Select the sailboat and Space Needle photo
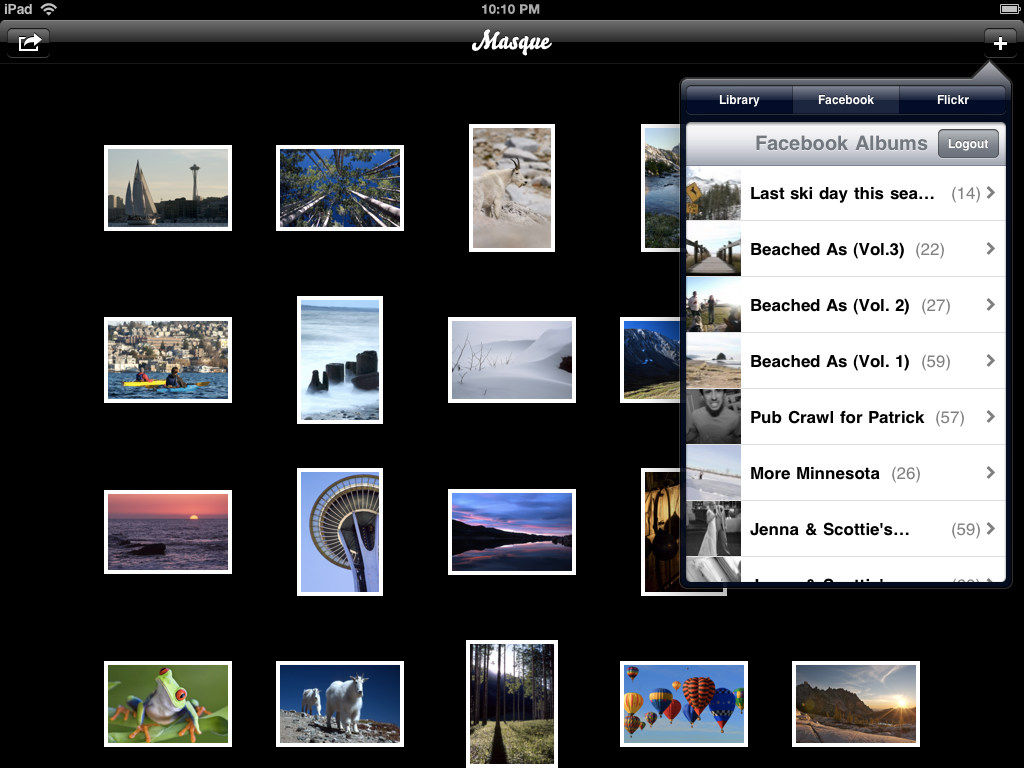This screenshot has width=1024, height=768. (x=168, y=188)
